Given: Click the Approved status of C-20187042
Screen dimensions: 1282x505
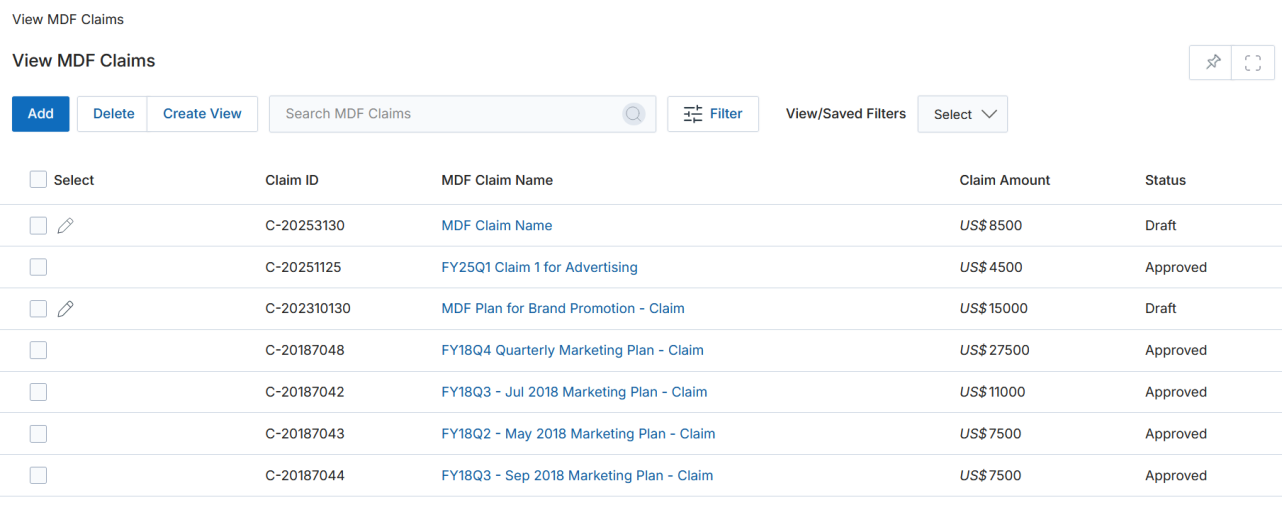Looking at the screenshot, I should (x=1176, y=392).
